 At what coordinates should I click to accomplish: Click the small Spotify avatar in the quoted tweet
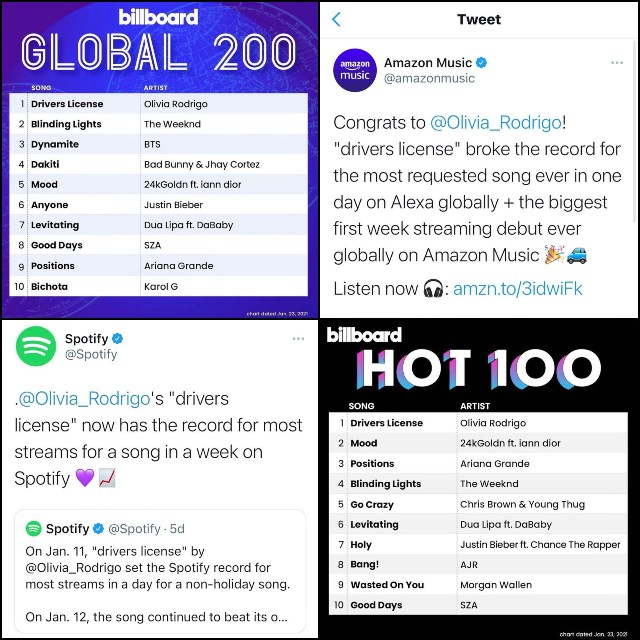tap(33, 529)
